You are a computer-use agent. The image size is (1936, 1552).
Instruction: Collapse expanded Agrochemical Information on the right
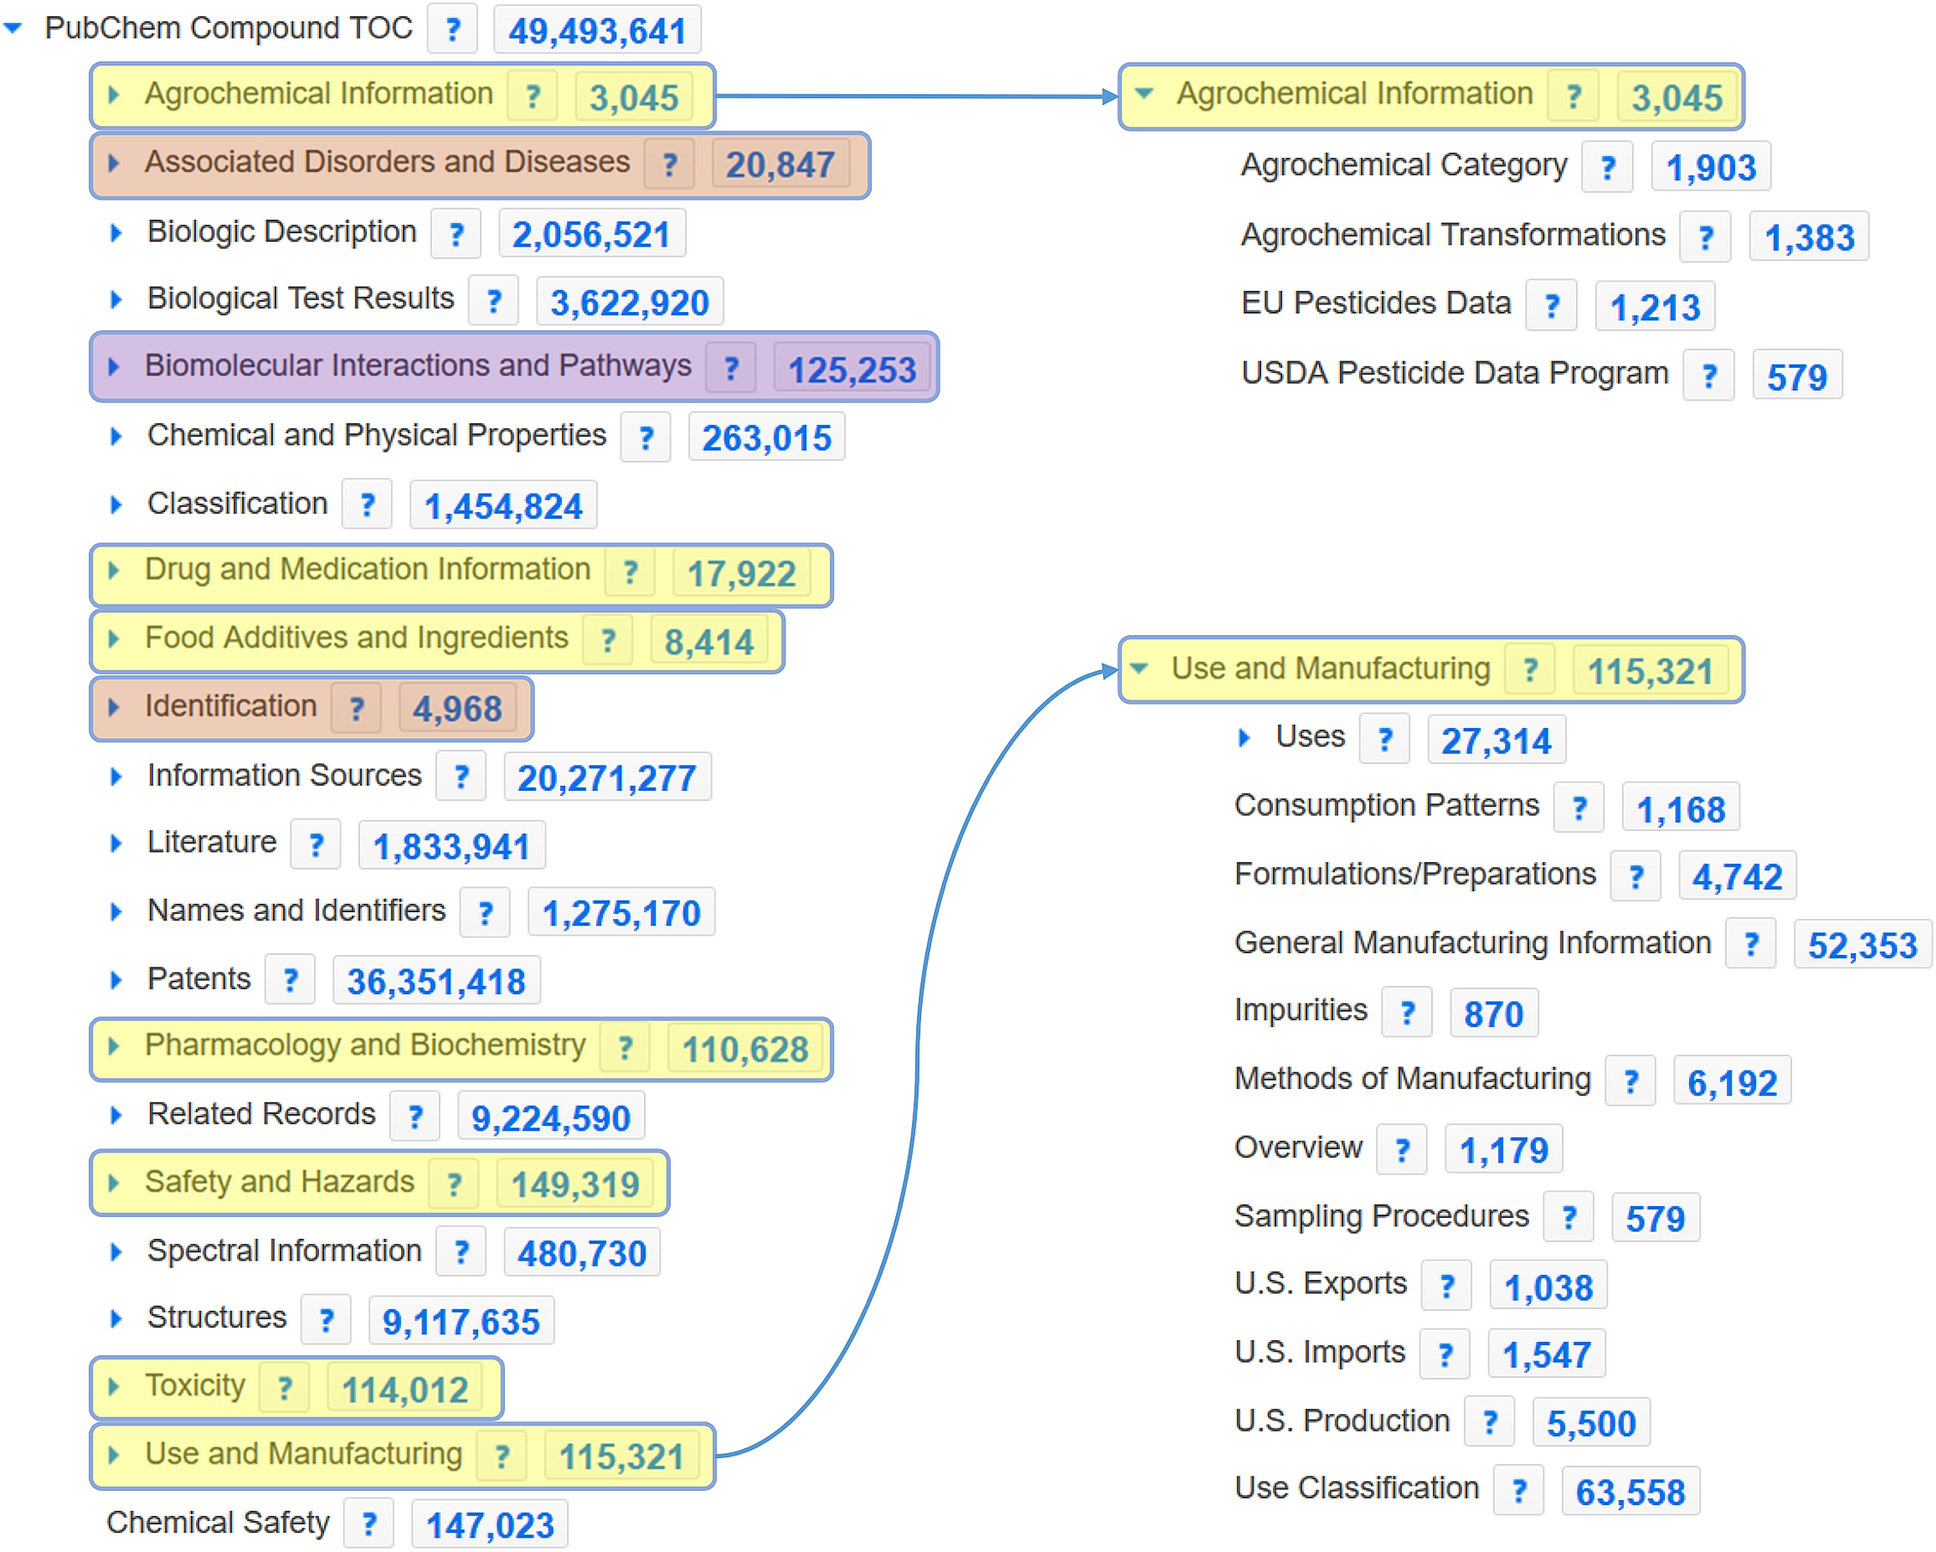(1145, 94)
